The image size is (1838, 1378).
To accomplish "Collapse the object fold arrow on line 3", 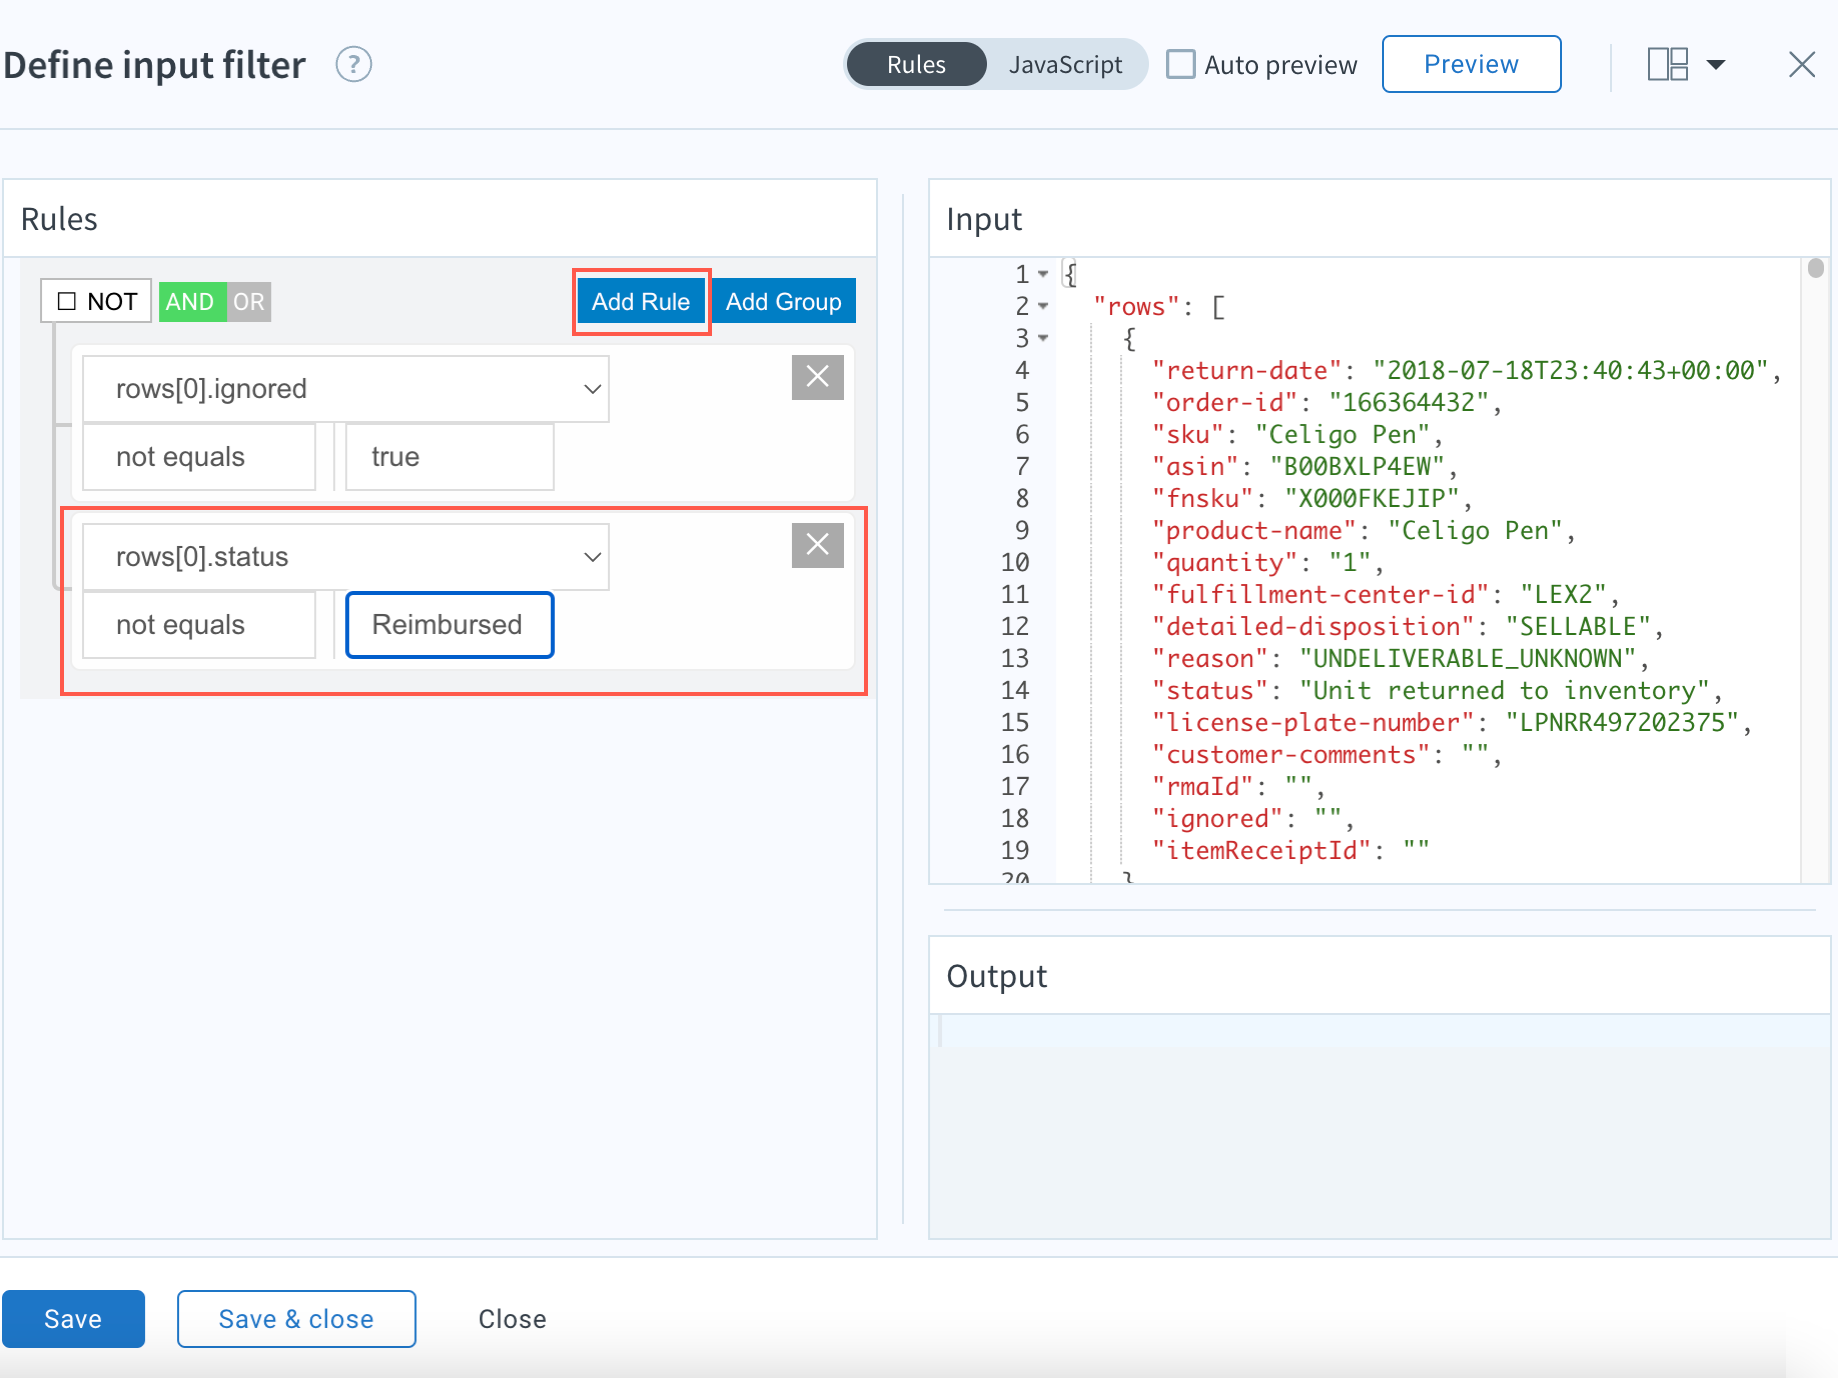I will pos(1043,338).
